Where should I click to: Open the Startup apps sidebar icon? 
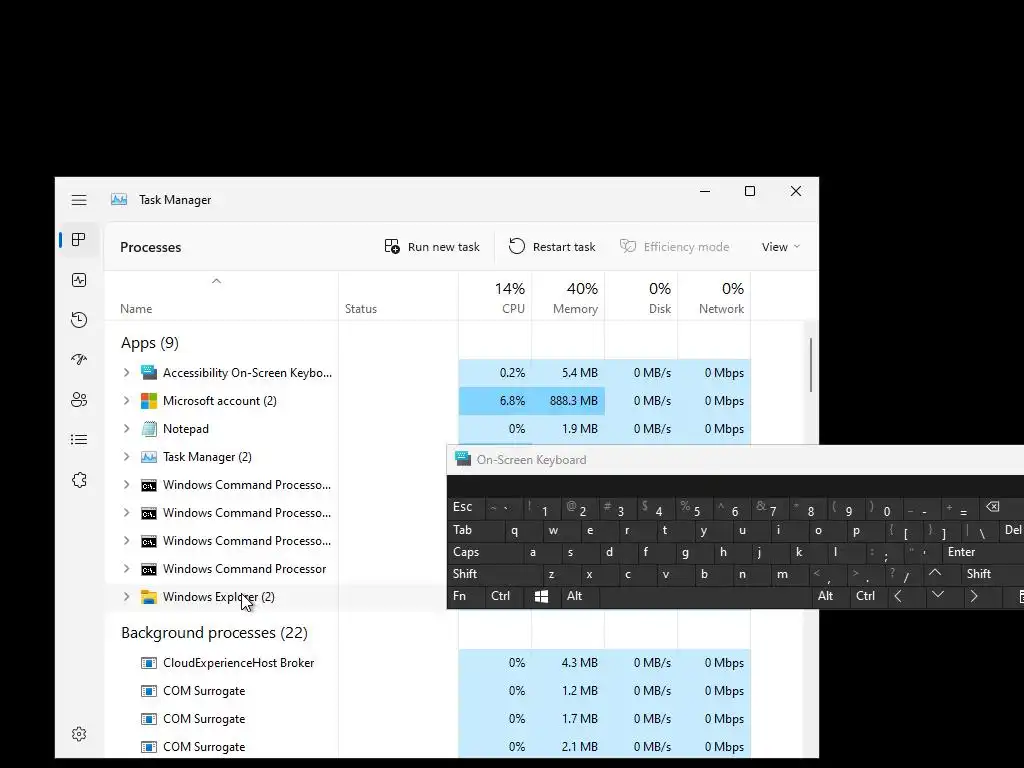point(79,360)
